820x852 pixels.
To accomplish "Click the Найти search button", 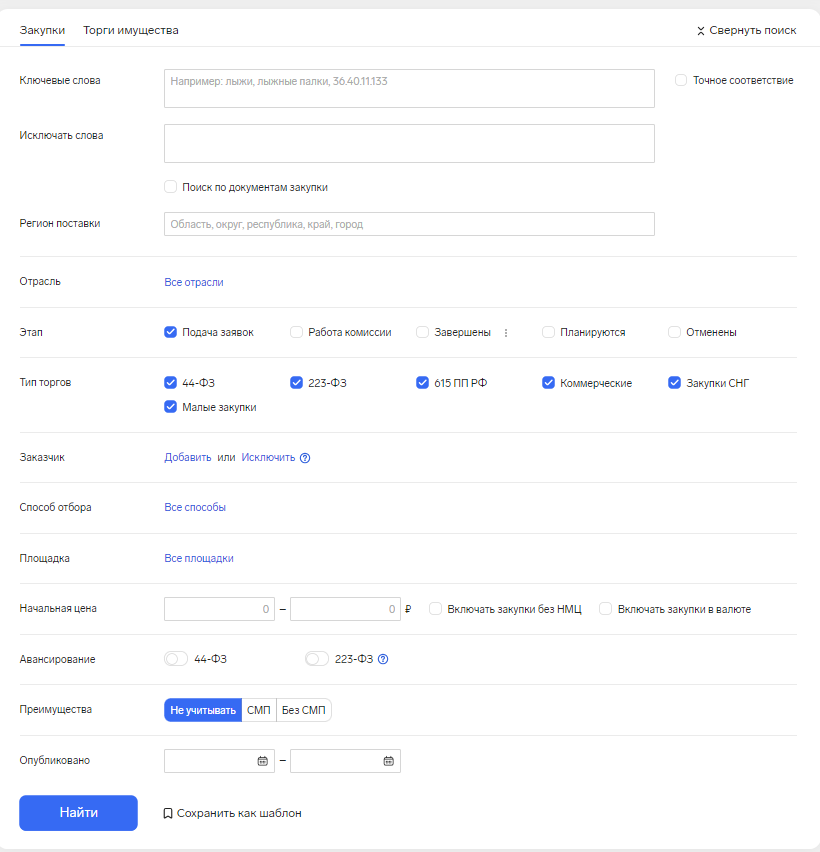I will 78,813.
